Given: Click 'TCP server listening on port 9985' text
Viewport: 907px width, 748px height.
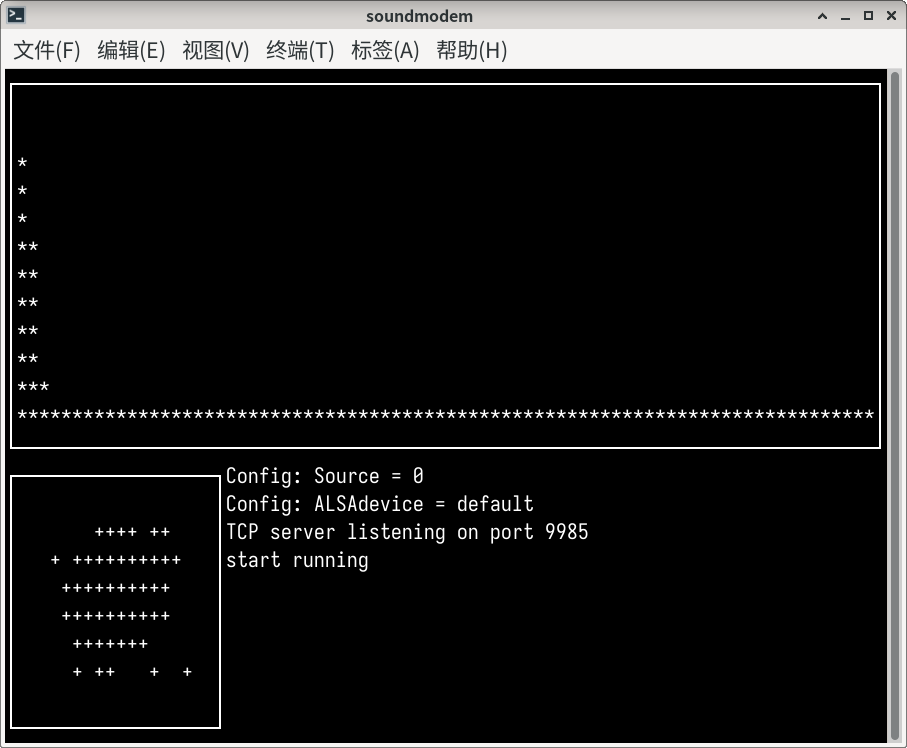Looking at the screenshot, I should [x=407, y=532].
